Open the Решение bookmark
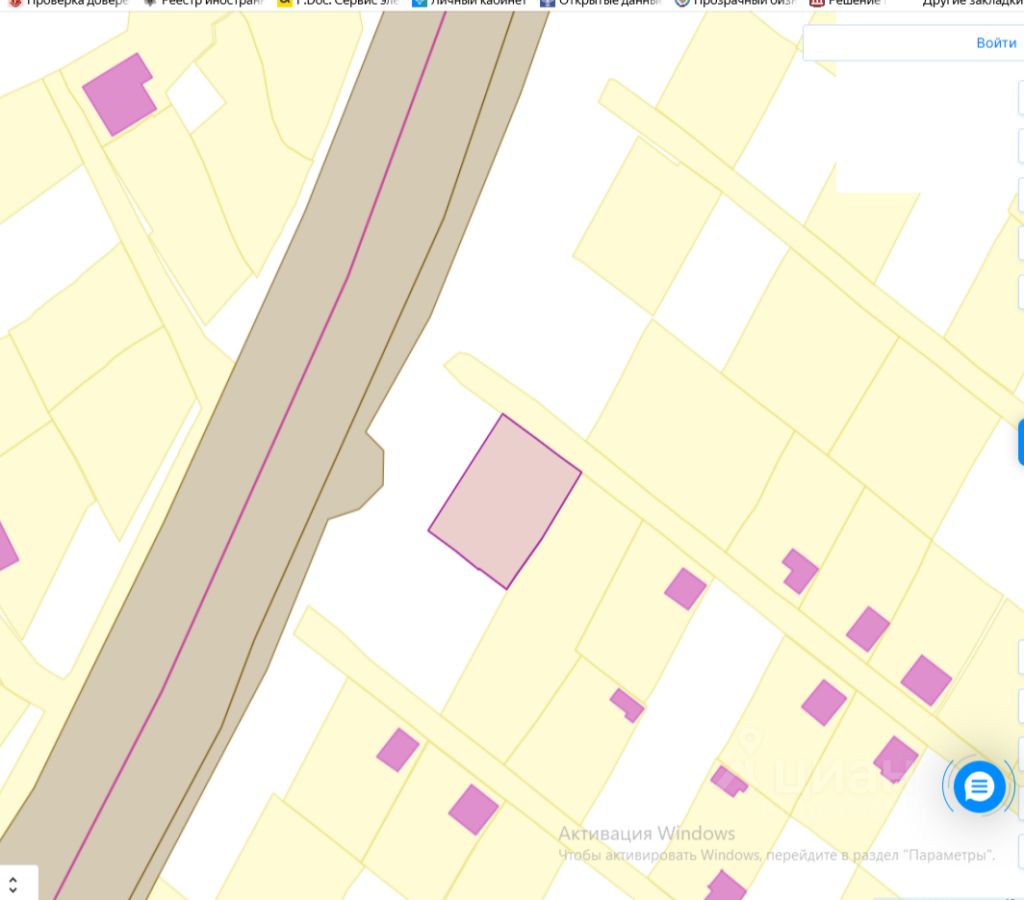 click(847, 3)
